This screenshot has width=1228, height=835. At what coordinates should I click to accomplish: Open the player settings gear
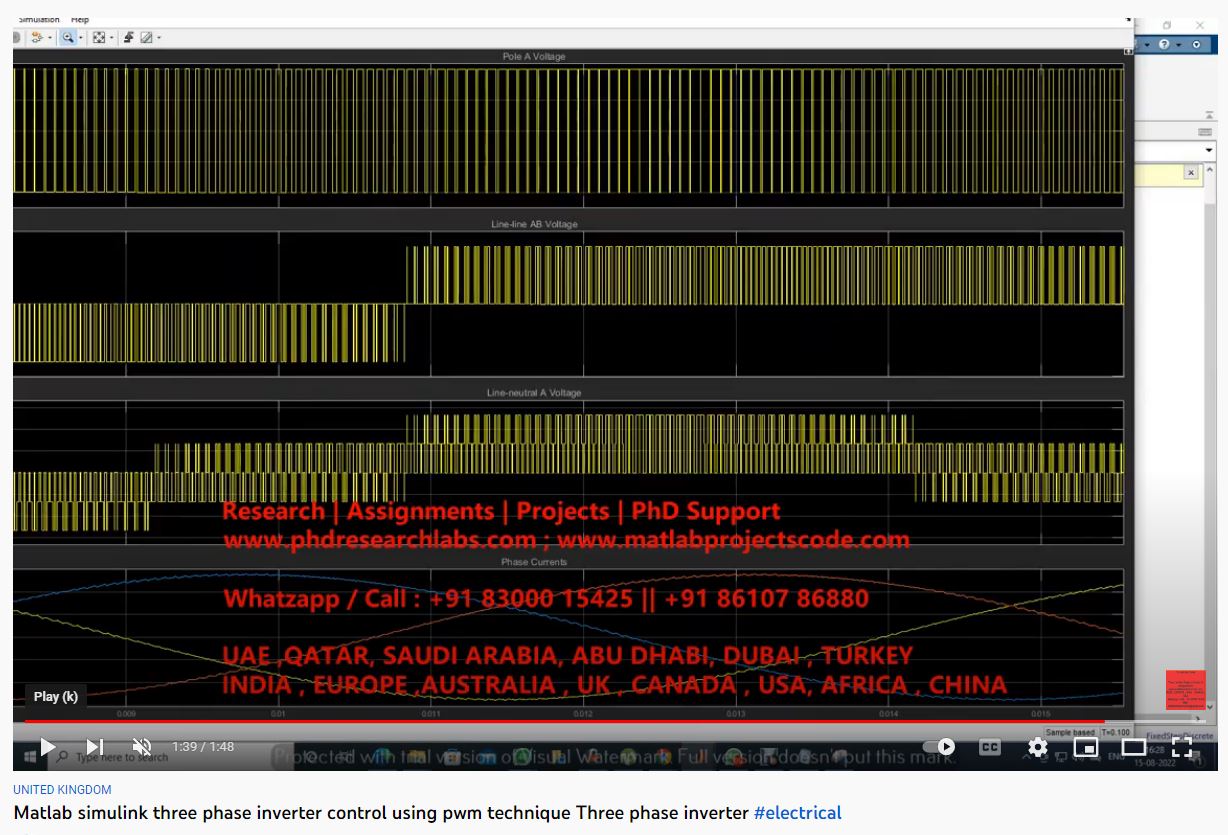[1038, 746]
